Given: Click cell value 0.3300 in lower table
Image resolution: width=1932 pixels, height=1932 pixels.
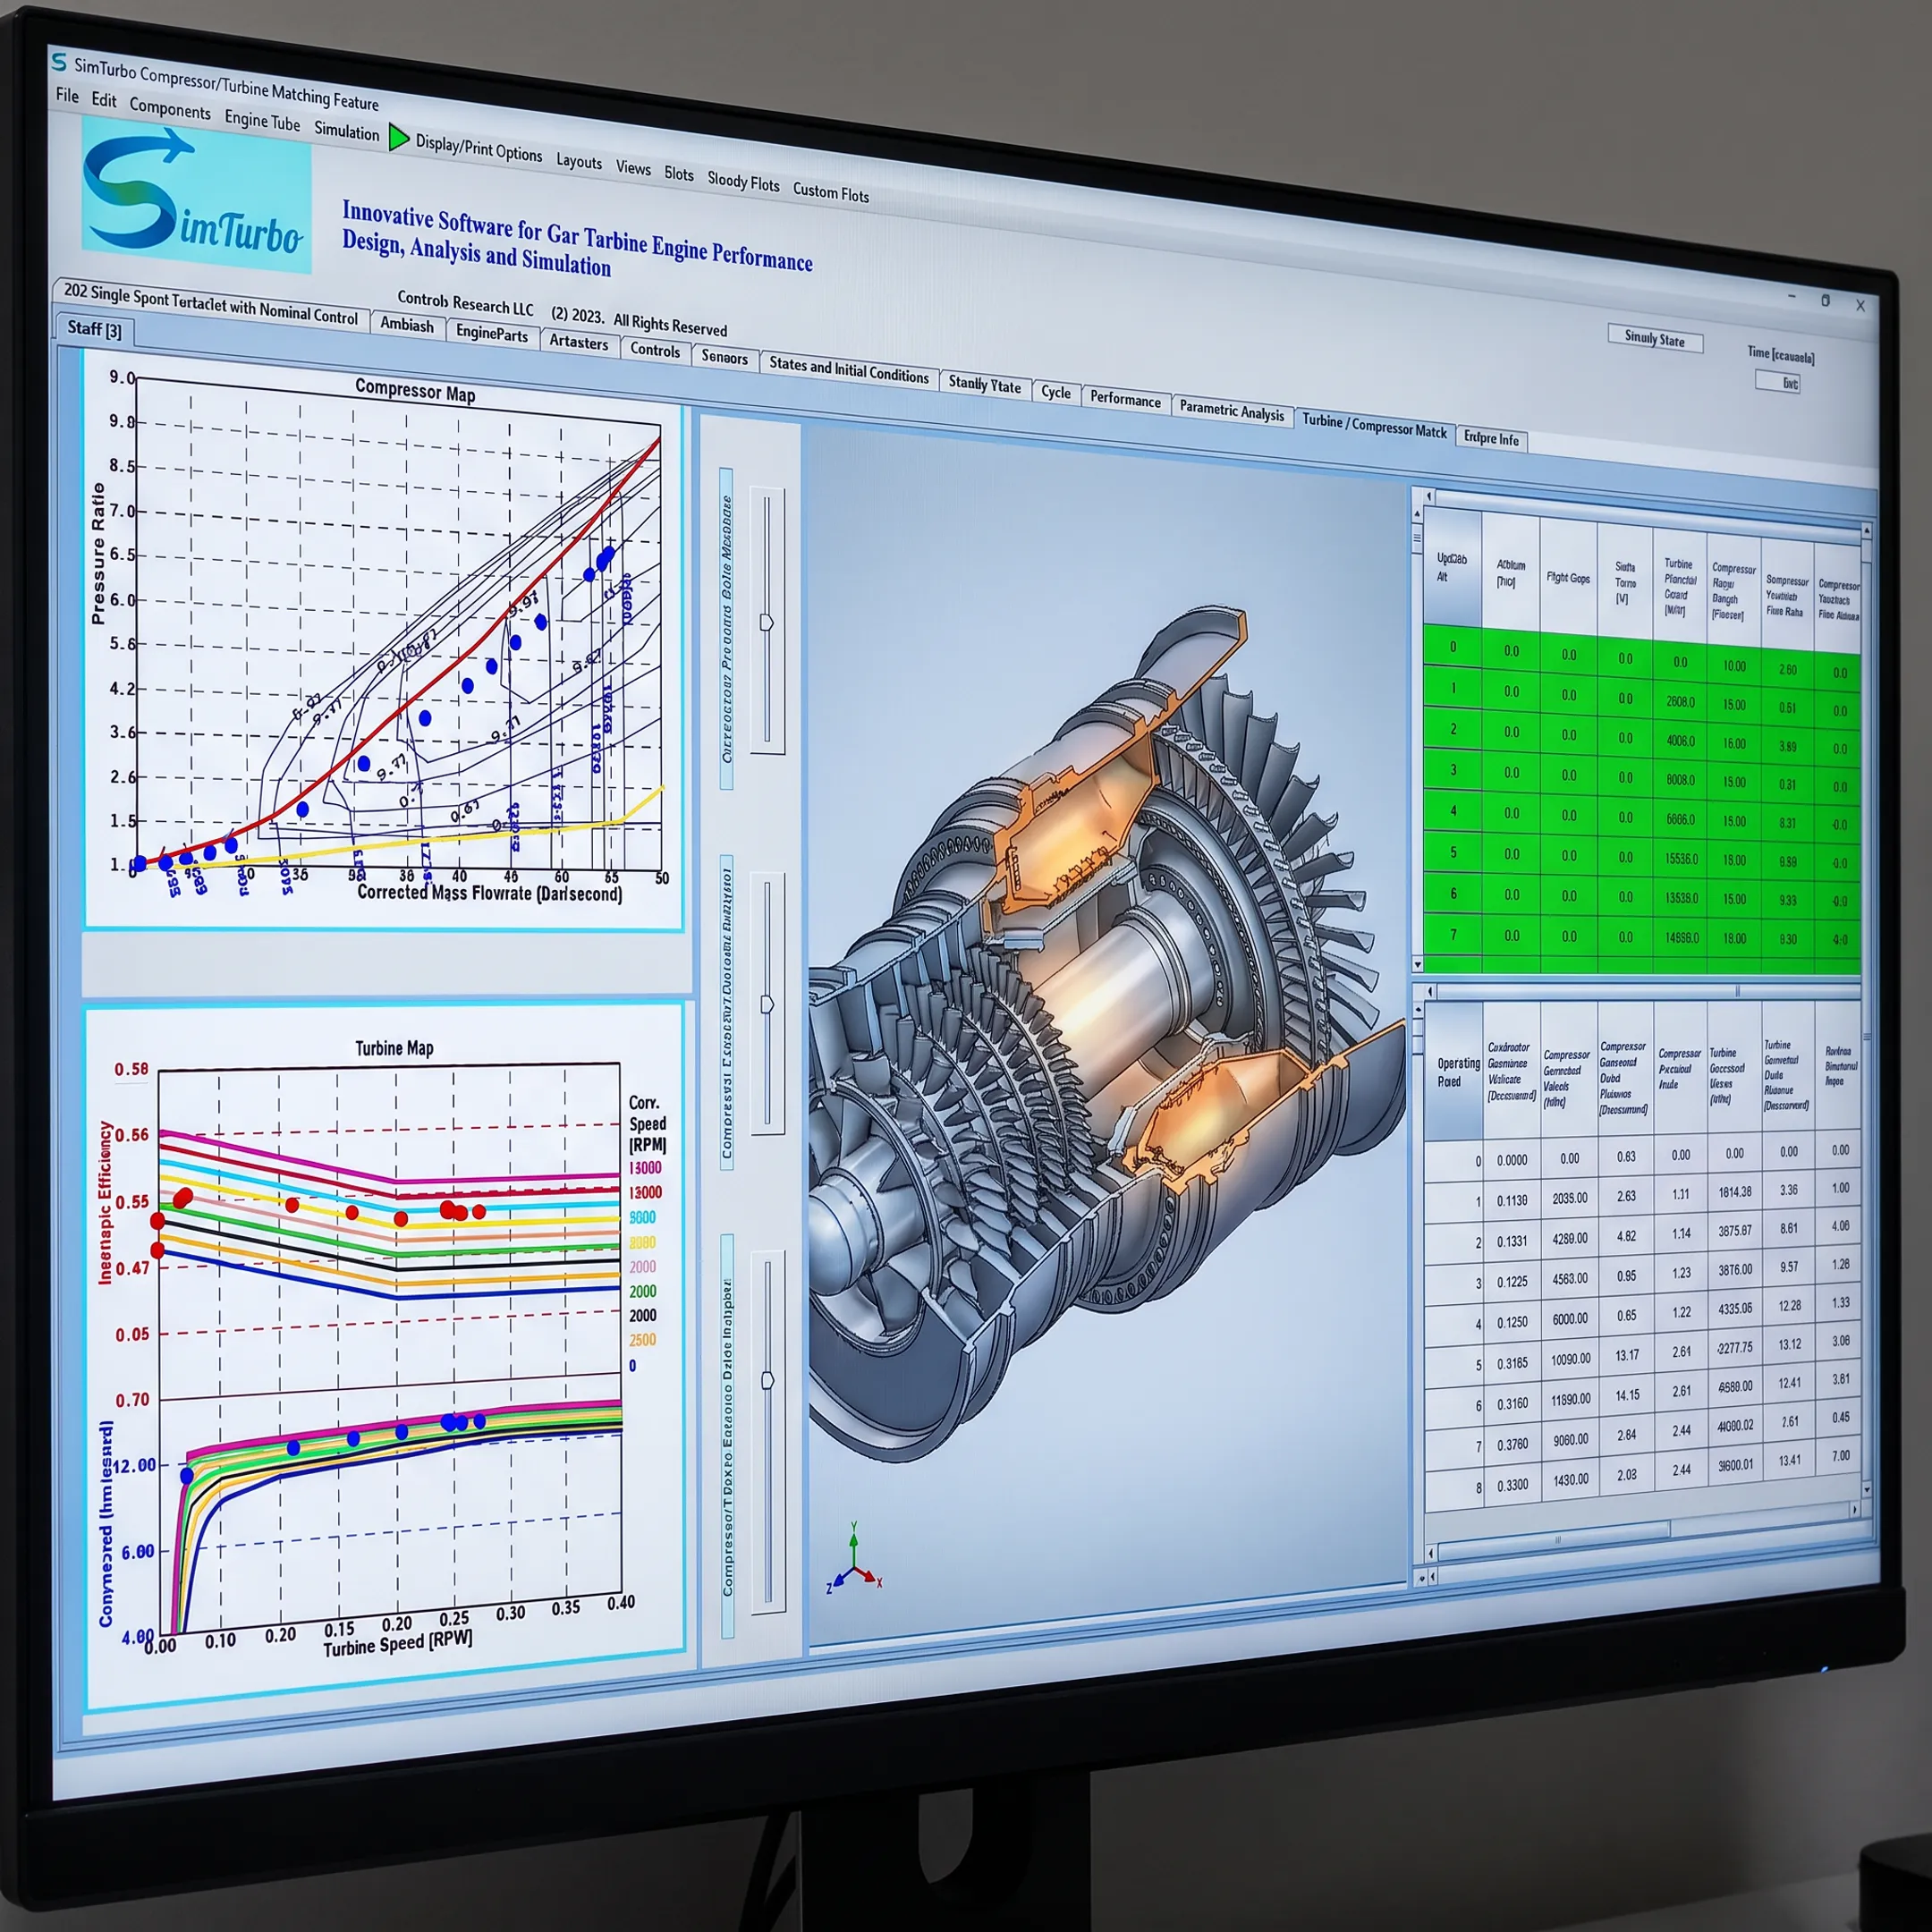Looking at the screenshot, I should [1512, 1485].
